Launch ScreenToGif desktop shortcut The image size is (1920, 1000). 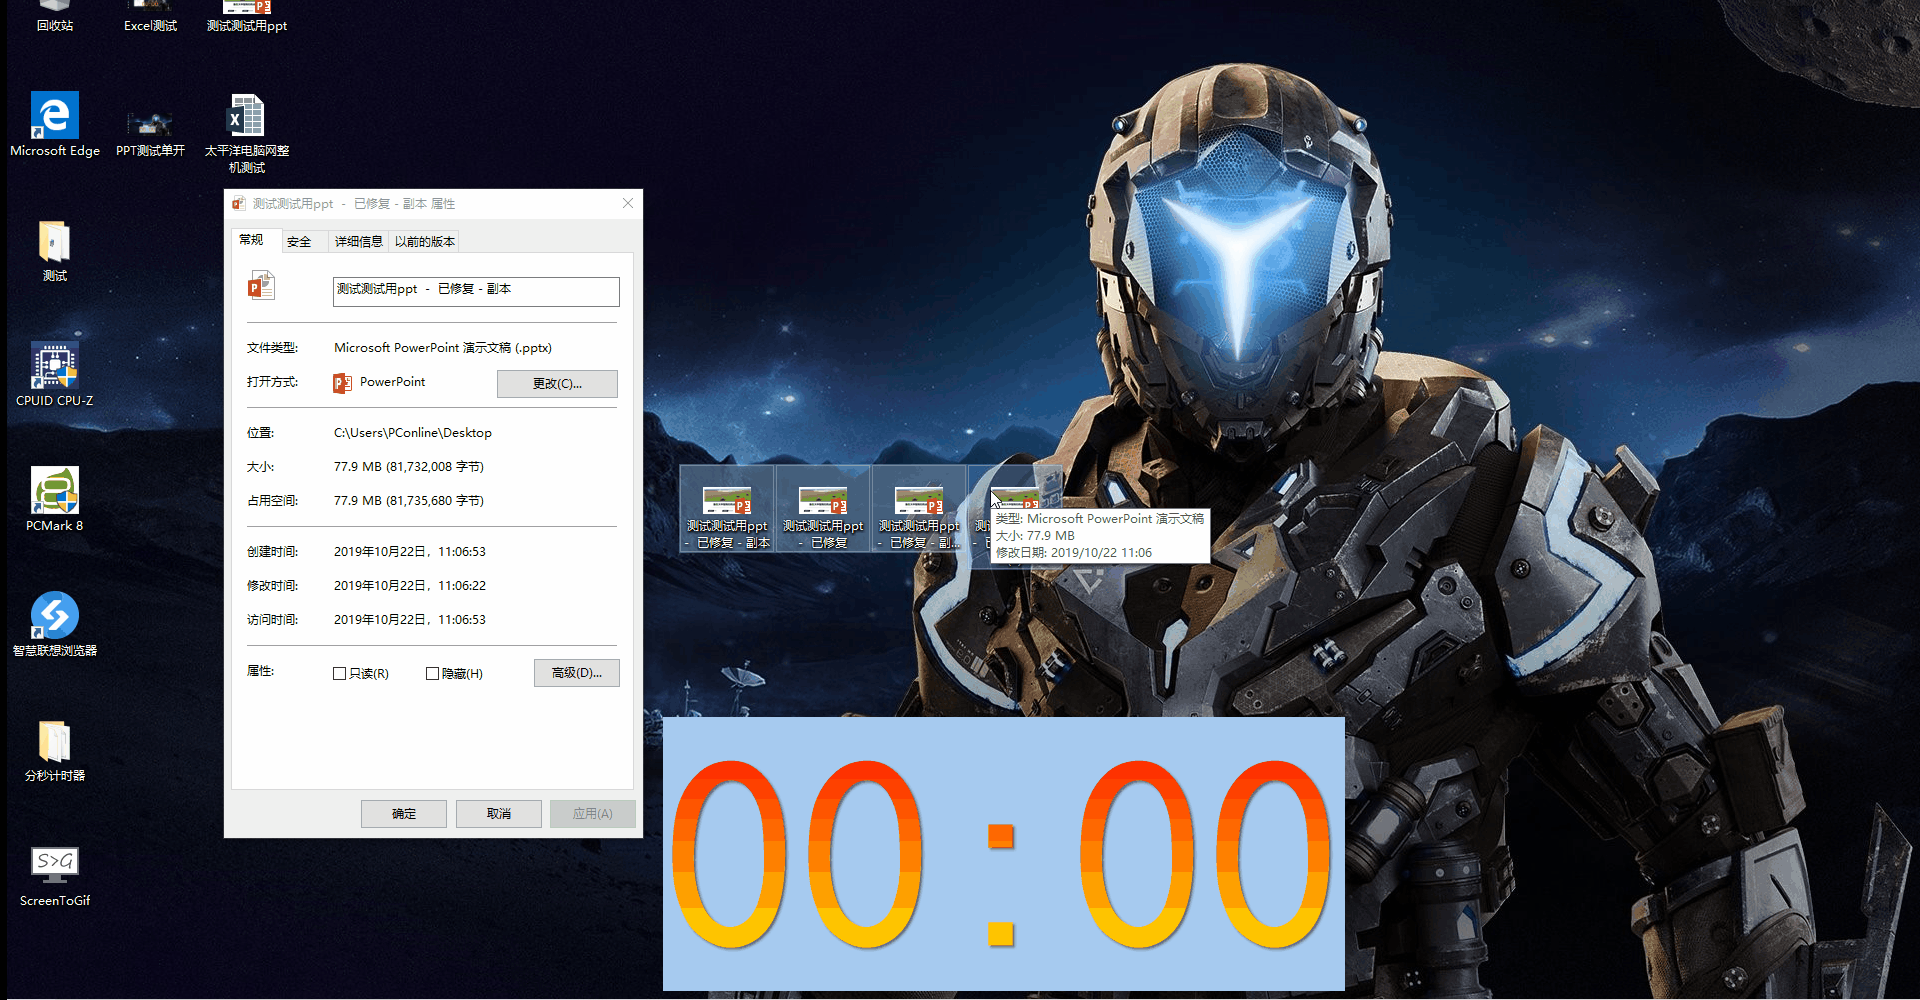click(x=55, y=875)
